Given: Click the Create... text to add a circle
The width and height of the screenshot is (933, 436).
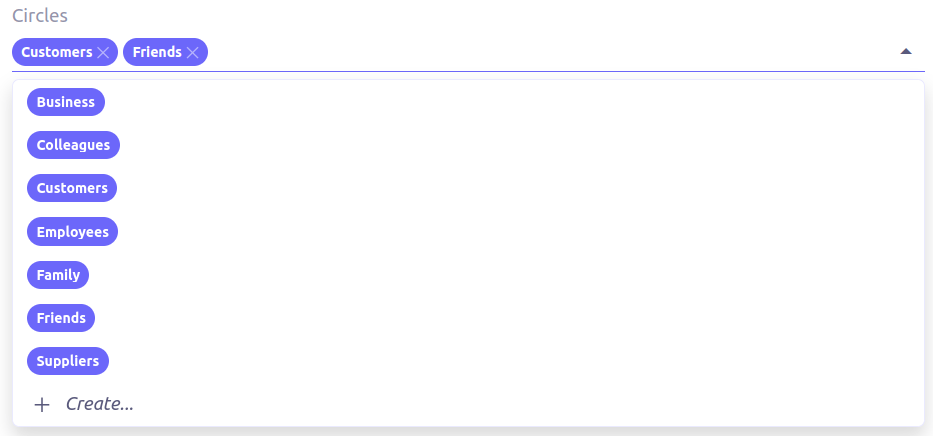Looking at the screenshot, I should pos(100,405).
